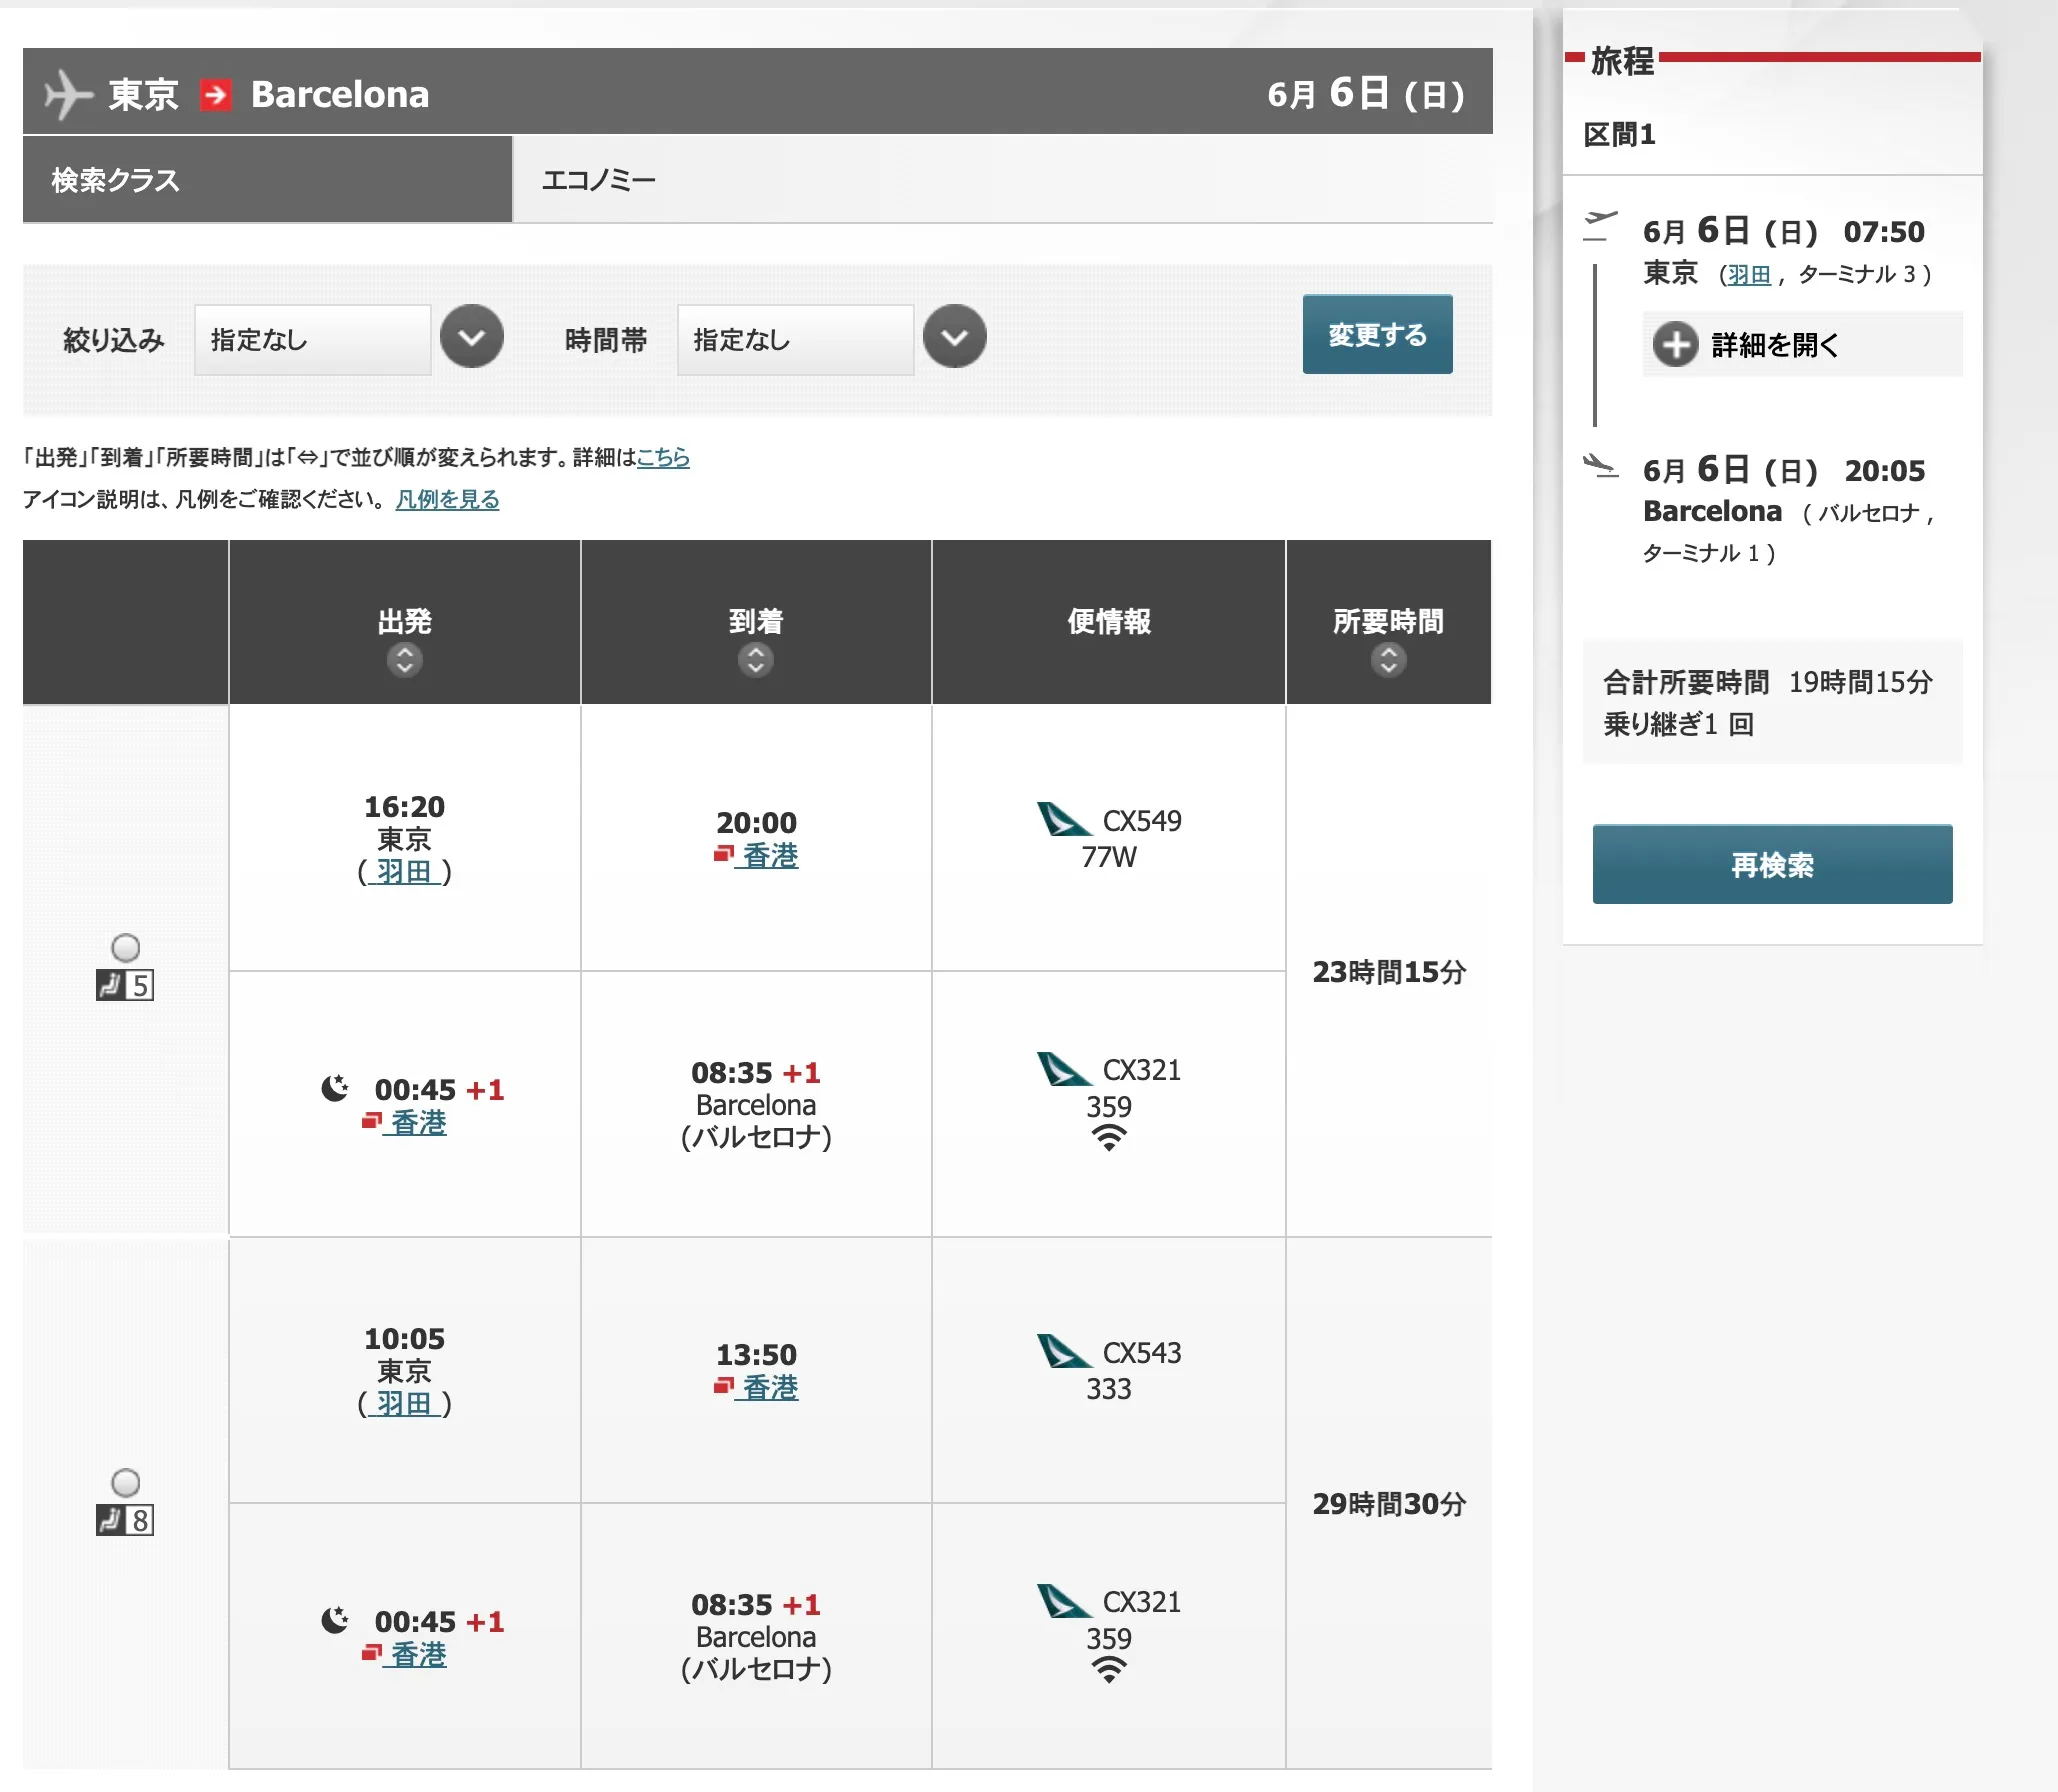2058x1792 pixels.
Task: Click Cathay logo beside CX321 in 23時間15分 itinerary
Action: click(x=1064, y=1069)
